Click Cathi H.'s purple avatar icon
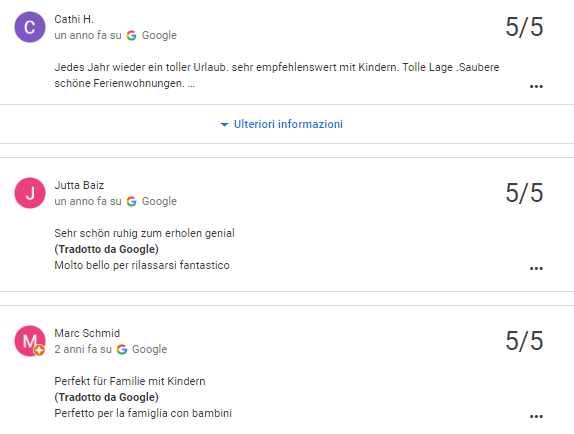Screen dimensions: 574x434 (x=30, y=27)
